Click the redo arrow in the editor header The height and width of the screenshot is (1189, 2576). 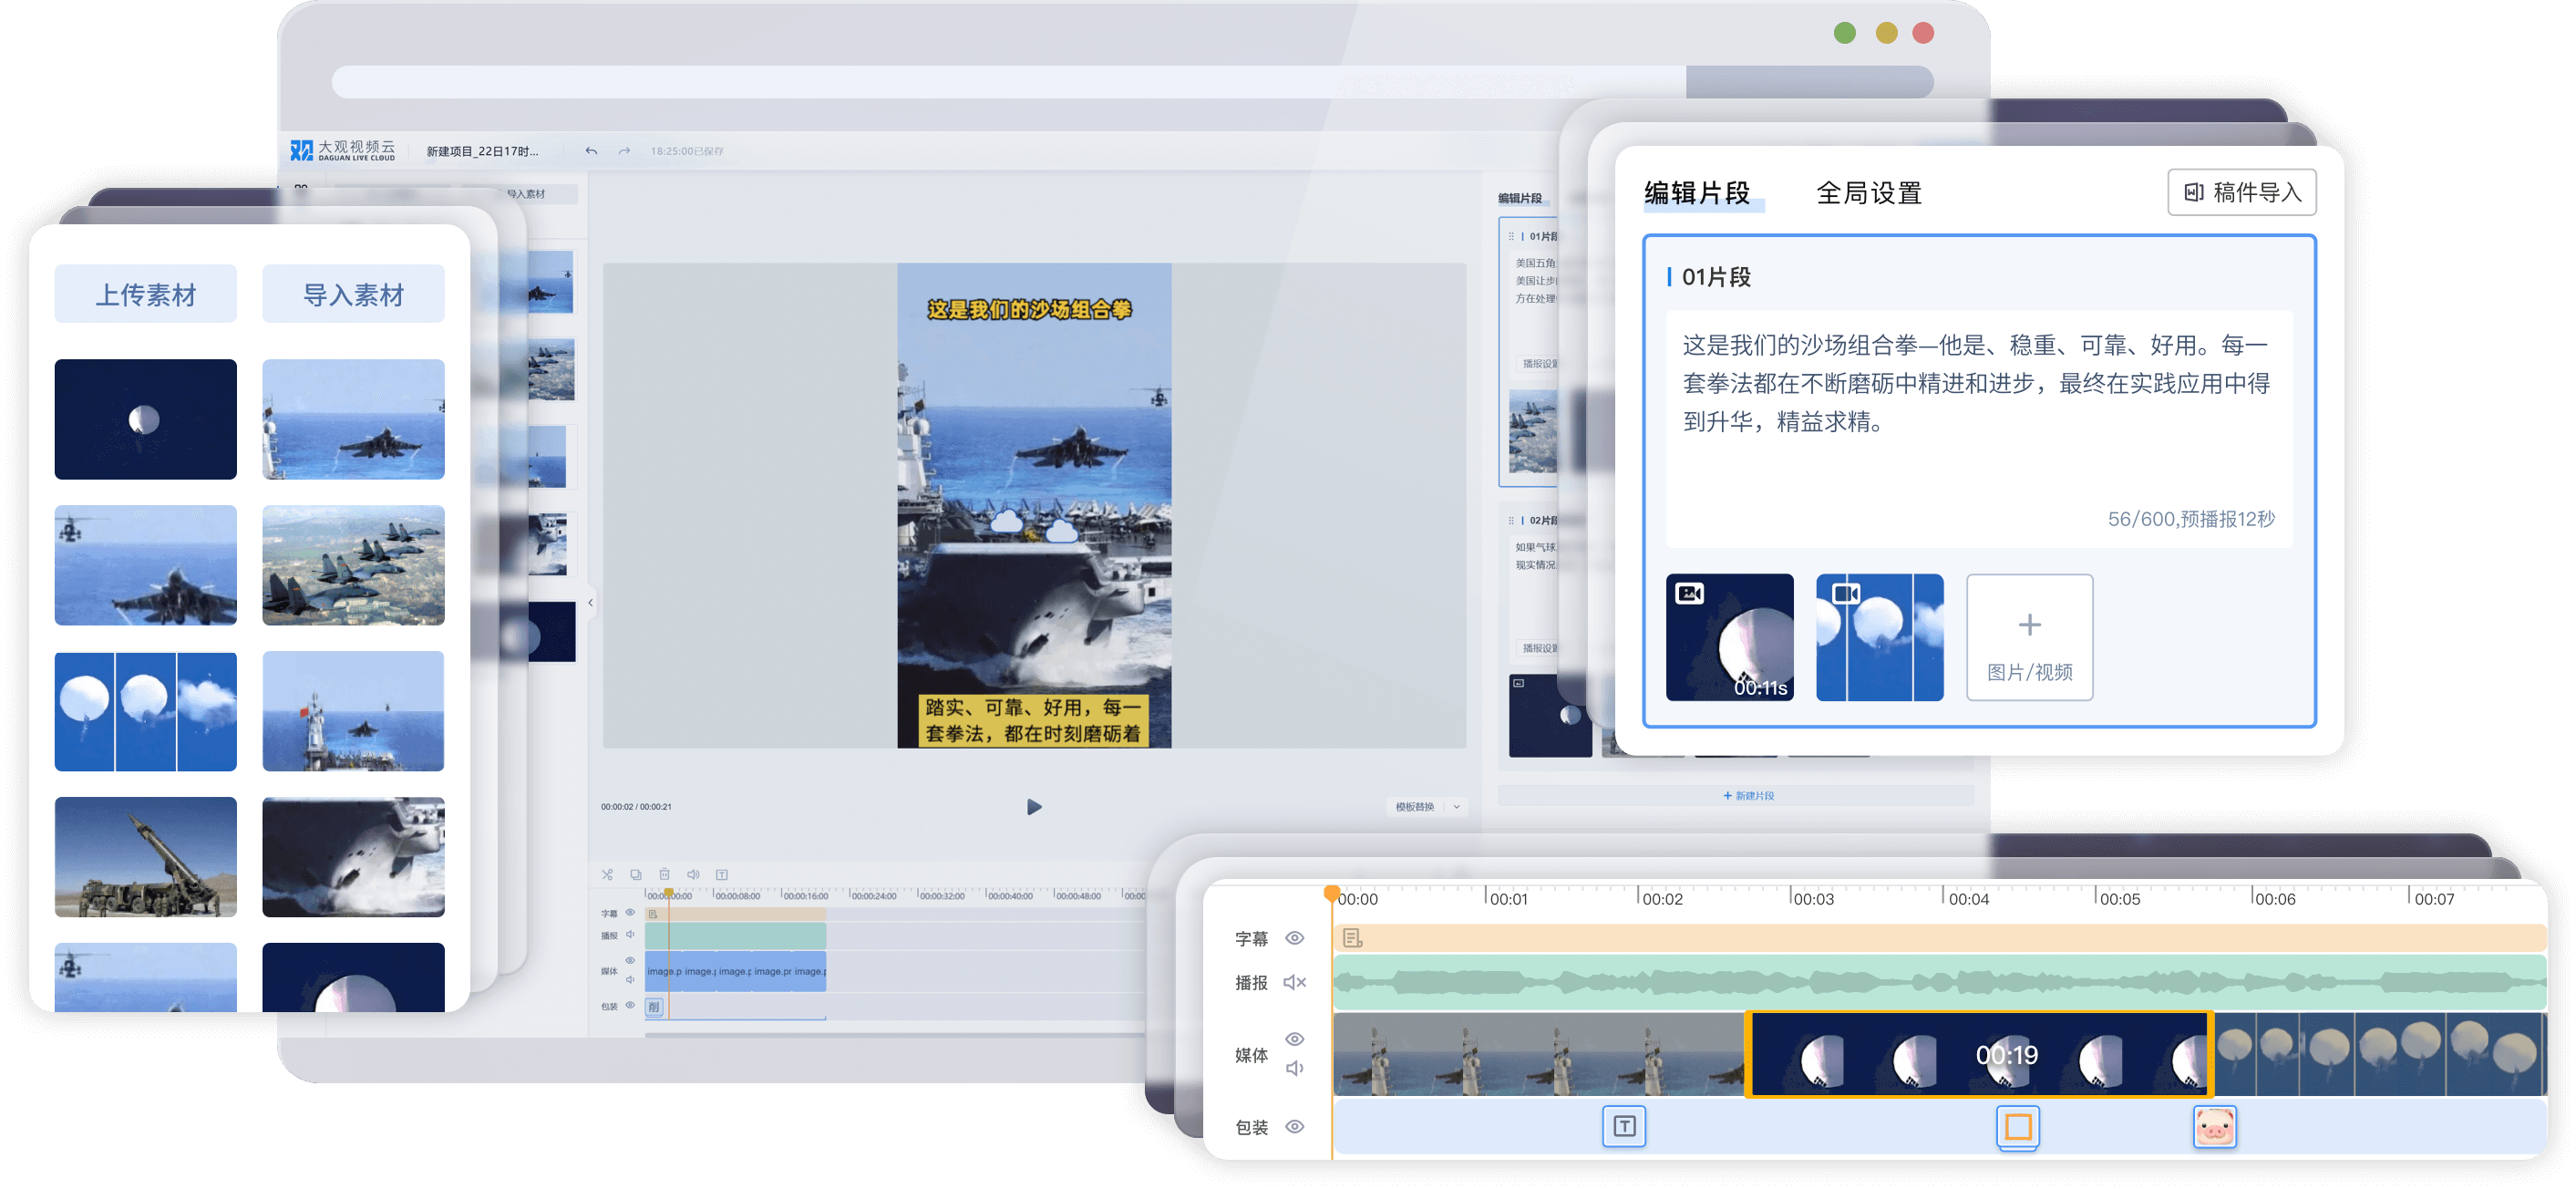(624, 151)
